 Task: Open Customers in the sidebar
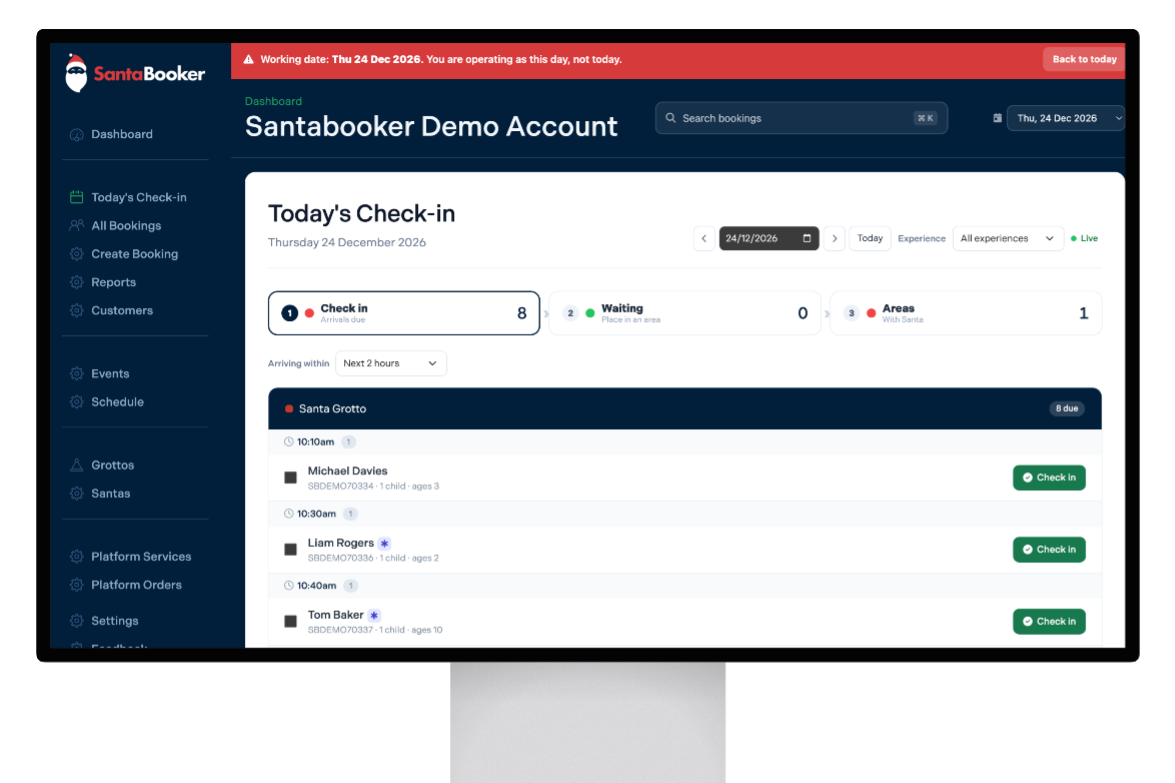tap(121, 310)
